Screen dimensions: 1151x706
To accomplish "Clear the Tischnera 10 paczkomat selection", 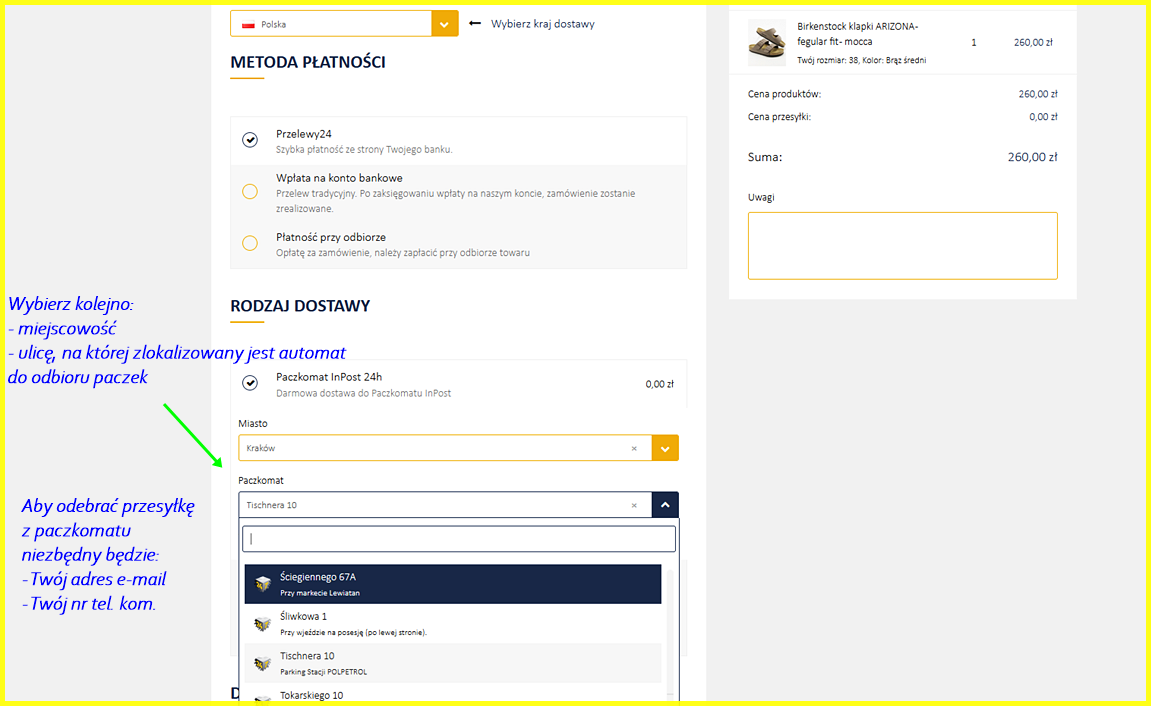I will pyautogui.click(x=634, y=506).
